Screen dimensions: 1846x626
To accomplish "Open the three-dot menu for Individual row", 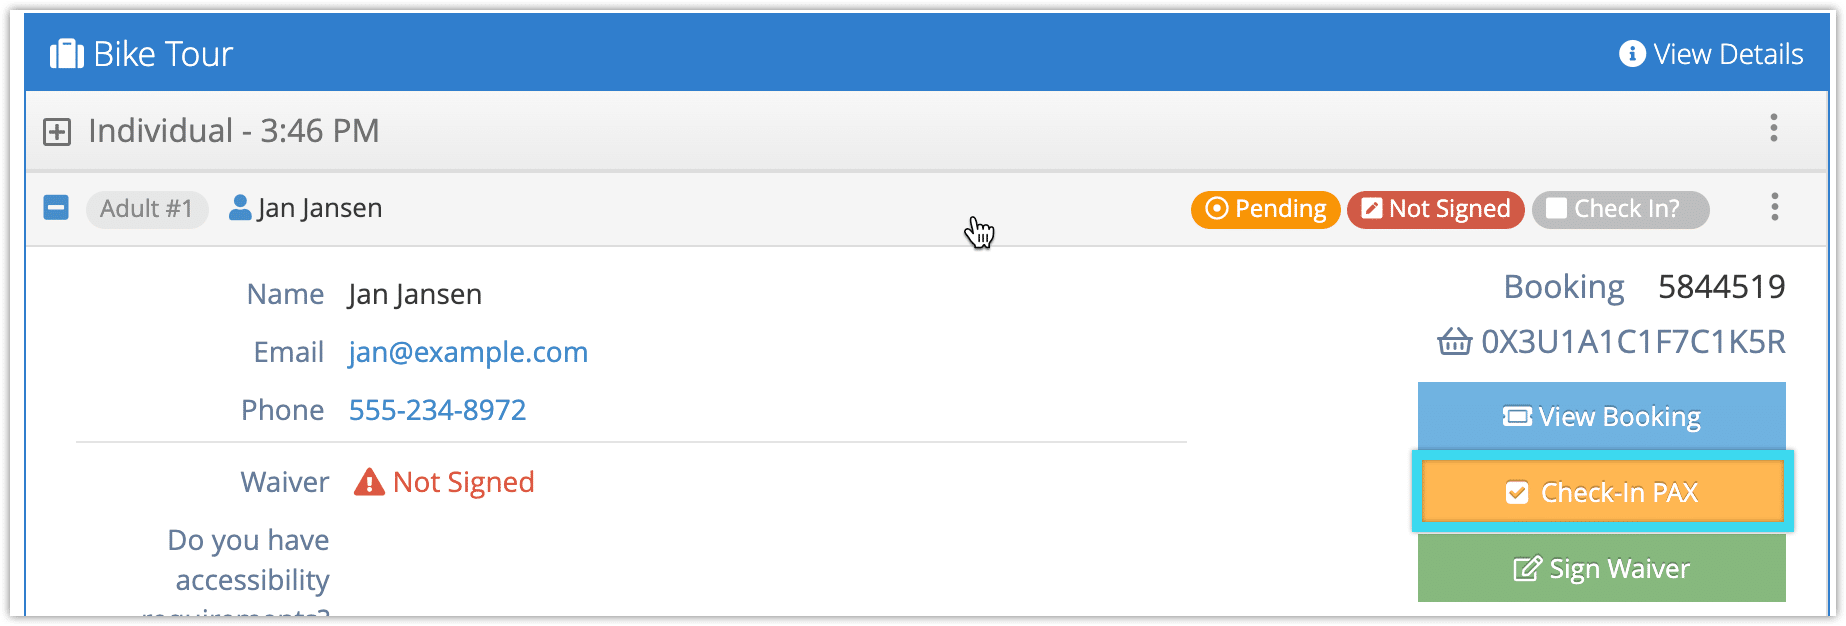I will [x=1773, y=128].
